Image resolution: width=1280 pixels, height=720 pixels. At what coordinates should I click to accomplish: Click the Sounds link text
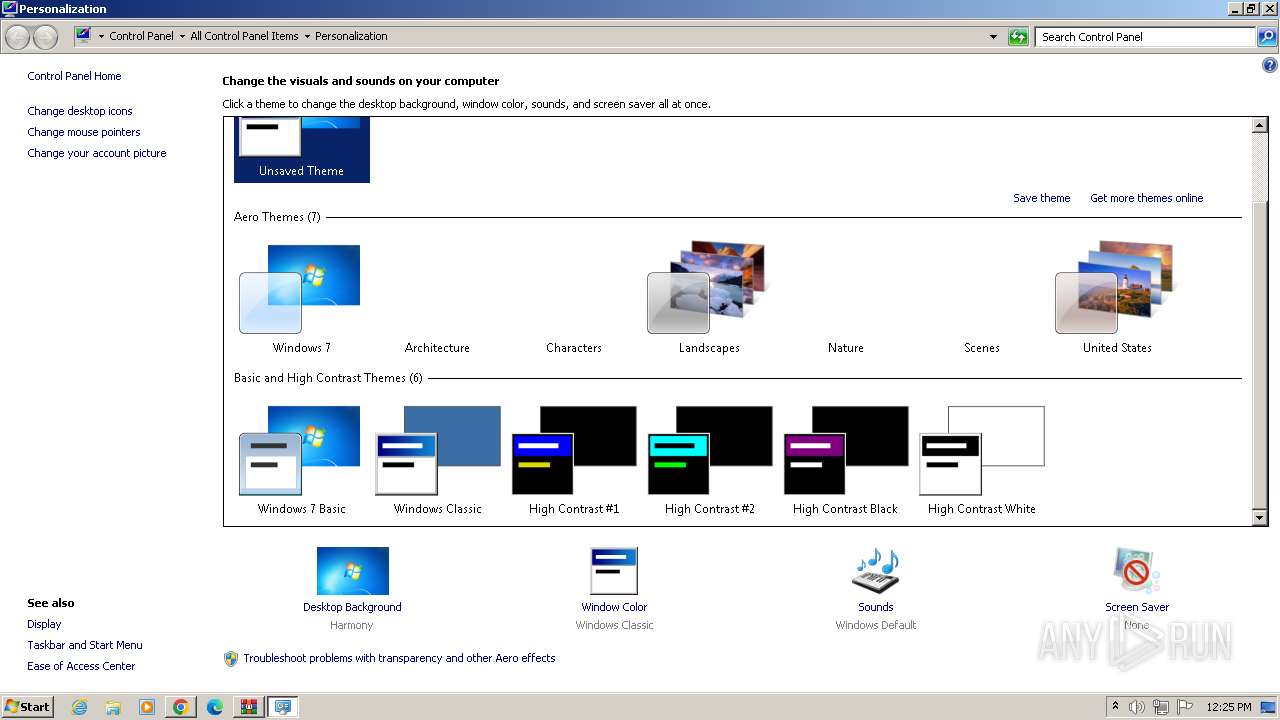(x=876, y=607)
